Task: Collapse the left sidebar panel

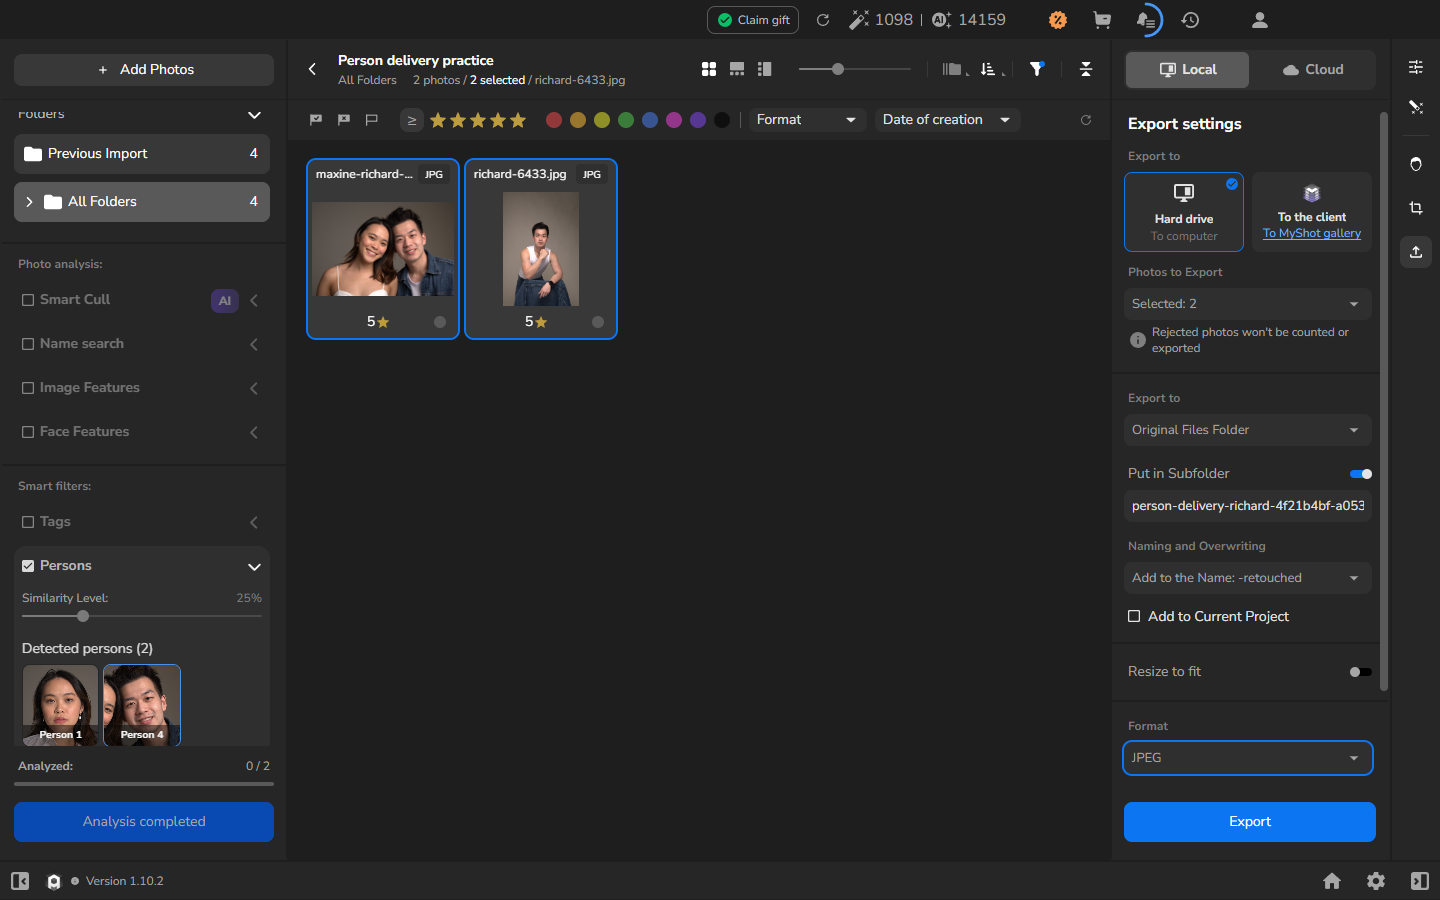Action: click(20, 881)
